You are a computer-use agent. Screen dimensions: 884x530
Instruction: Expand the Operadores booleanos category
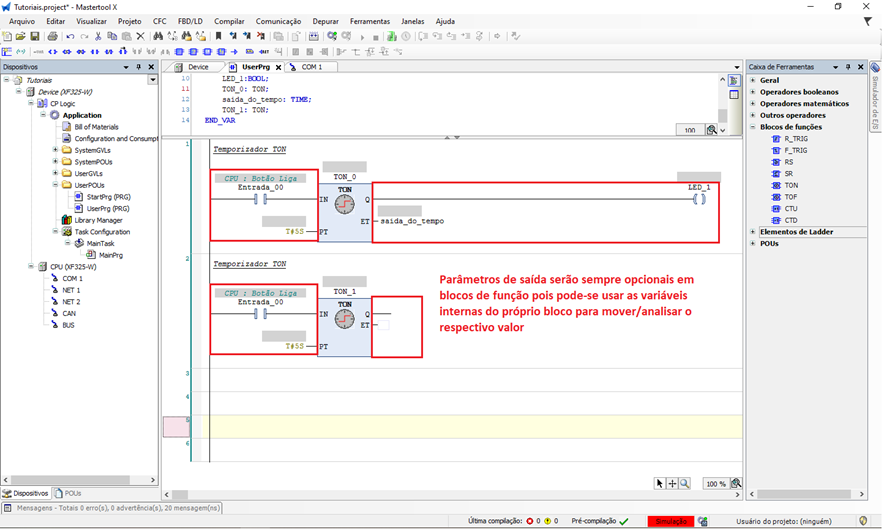[x=752, y=92]
